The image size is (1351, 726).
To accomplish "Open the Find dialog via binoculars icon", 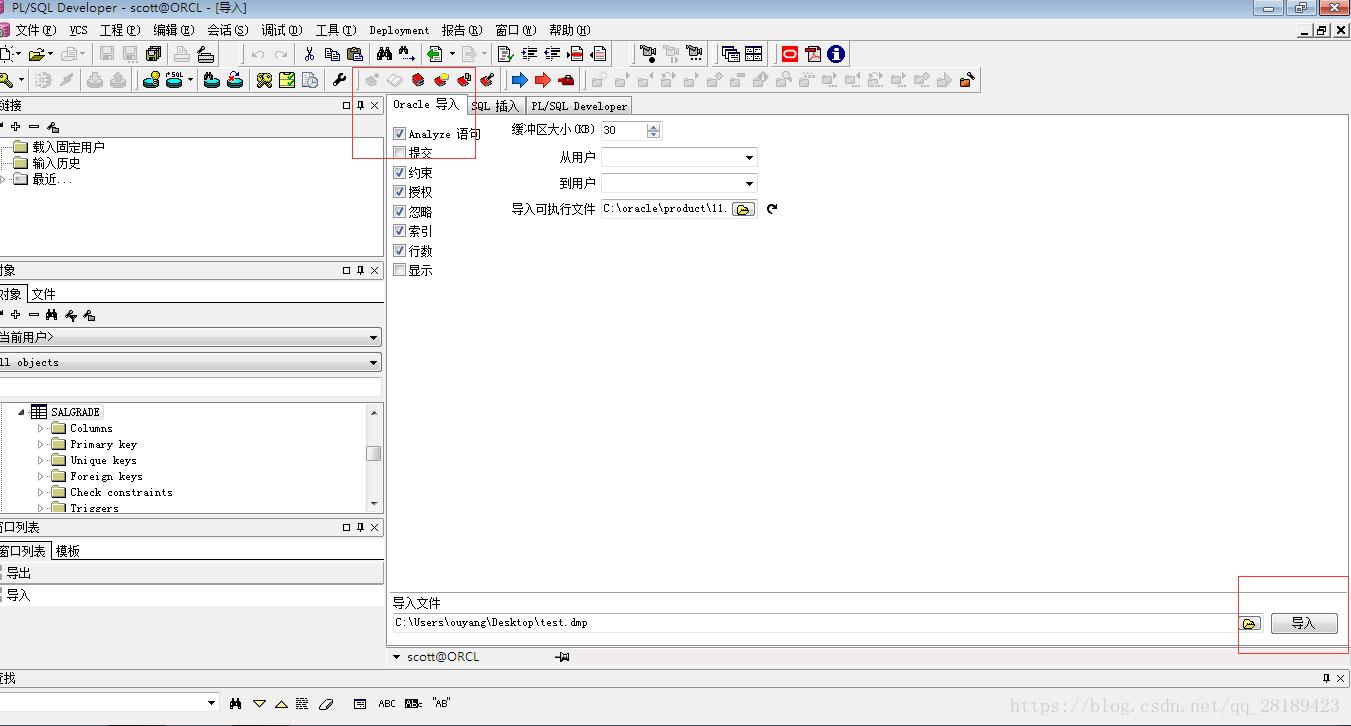I will tap(385, 53).
